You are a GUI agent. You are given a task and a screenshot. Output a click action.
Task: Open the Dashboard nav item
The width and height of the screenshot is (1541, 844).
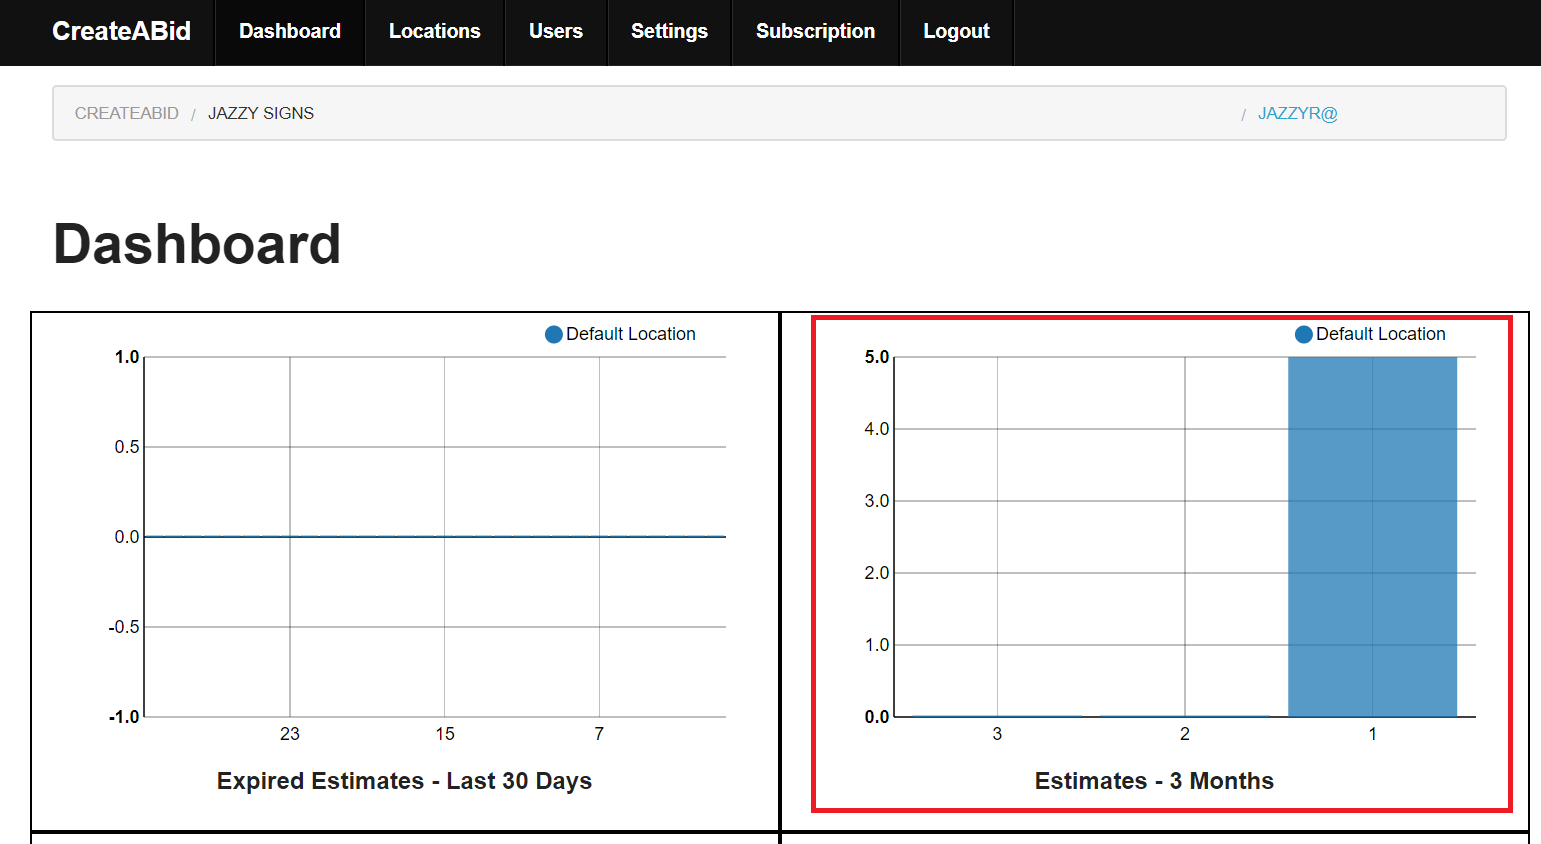[290, 32]
